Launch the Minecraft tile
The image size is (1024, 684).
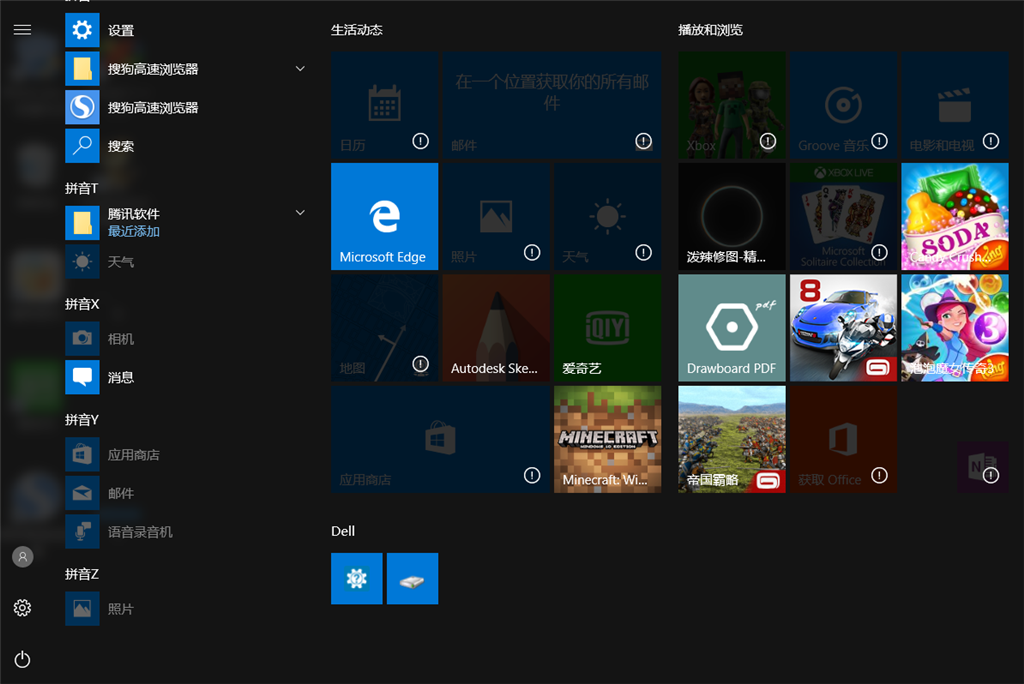click(x=607, y=439)
